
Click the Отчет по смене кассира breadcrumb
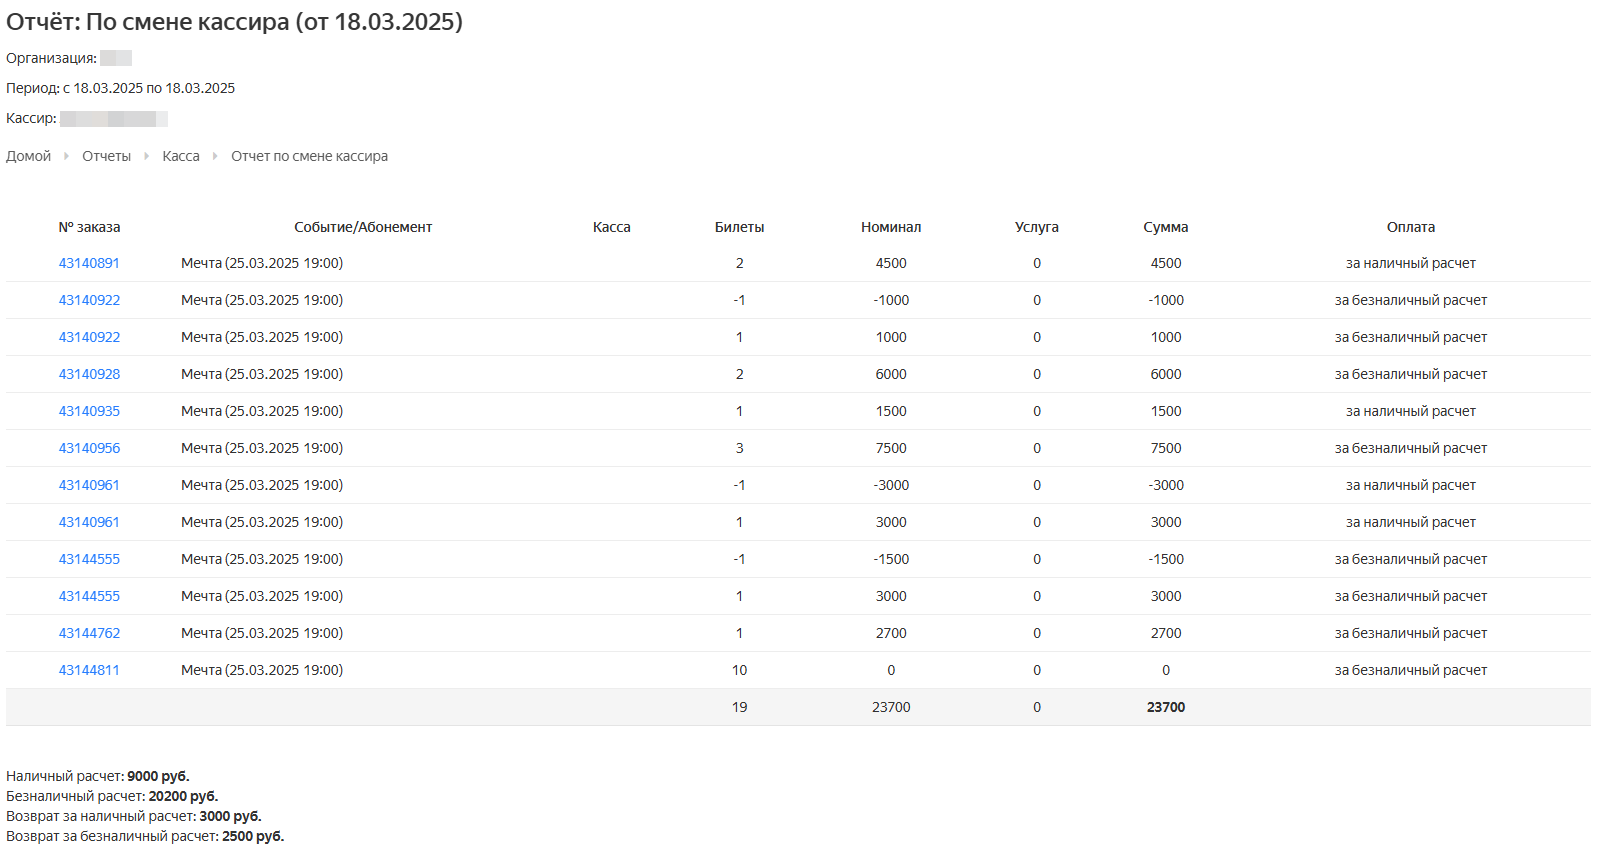[x=309, y=156]
